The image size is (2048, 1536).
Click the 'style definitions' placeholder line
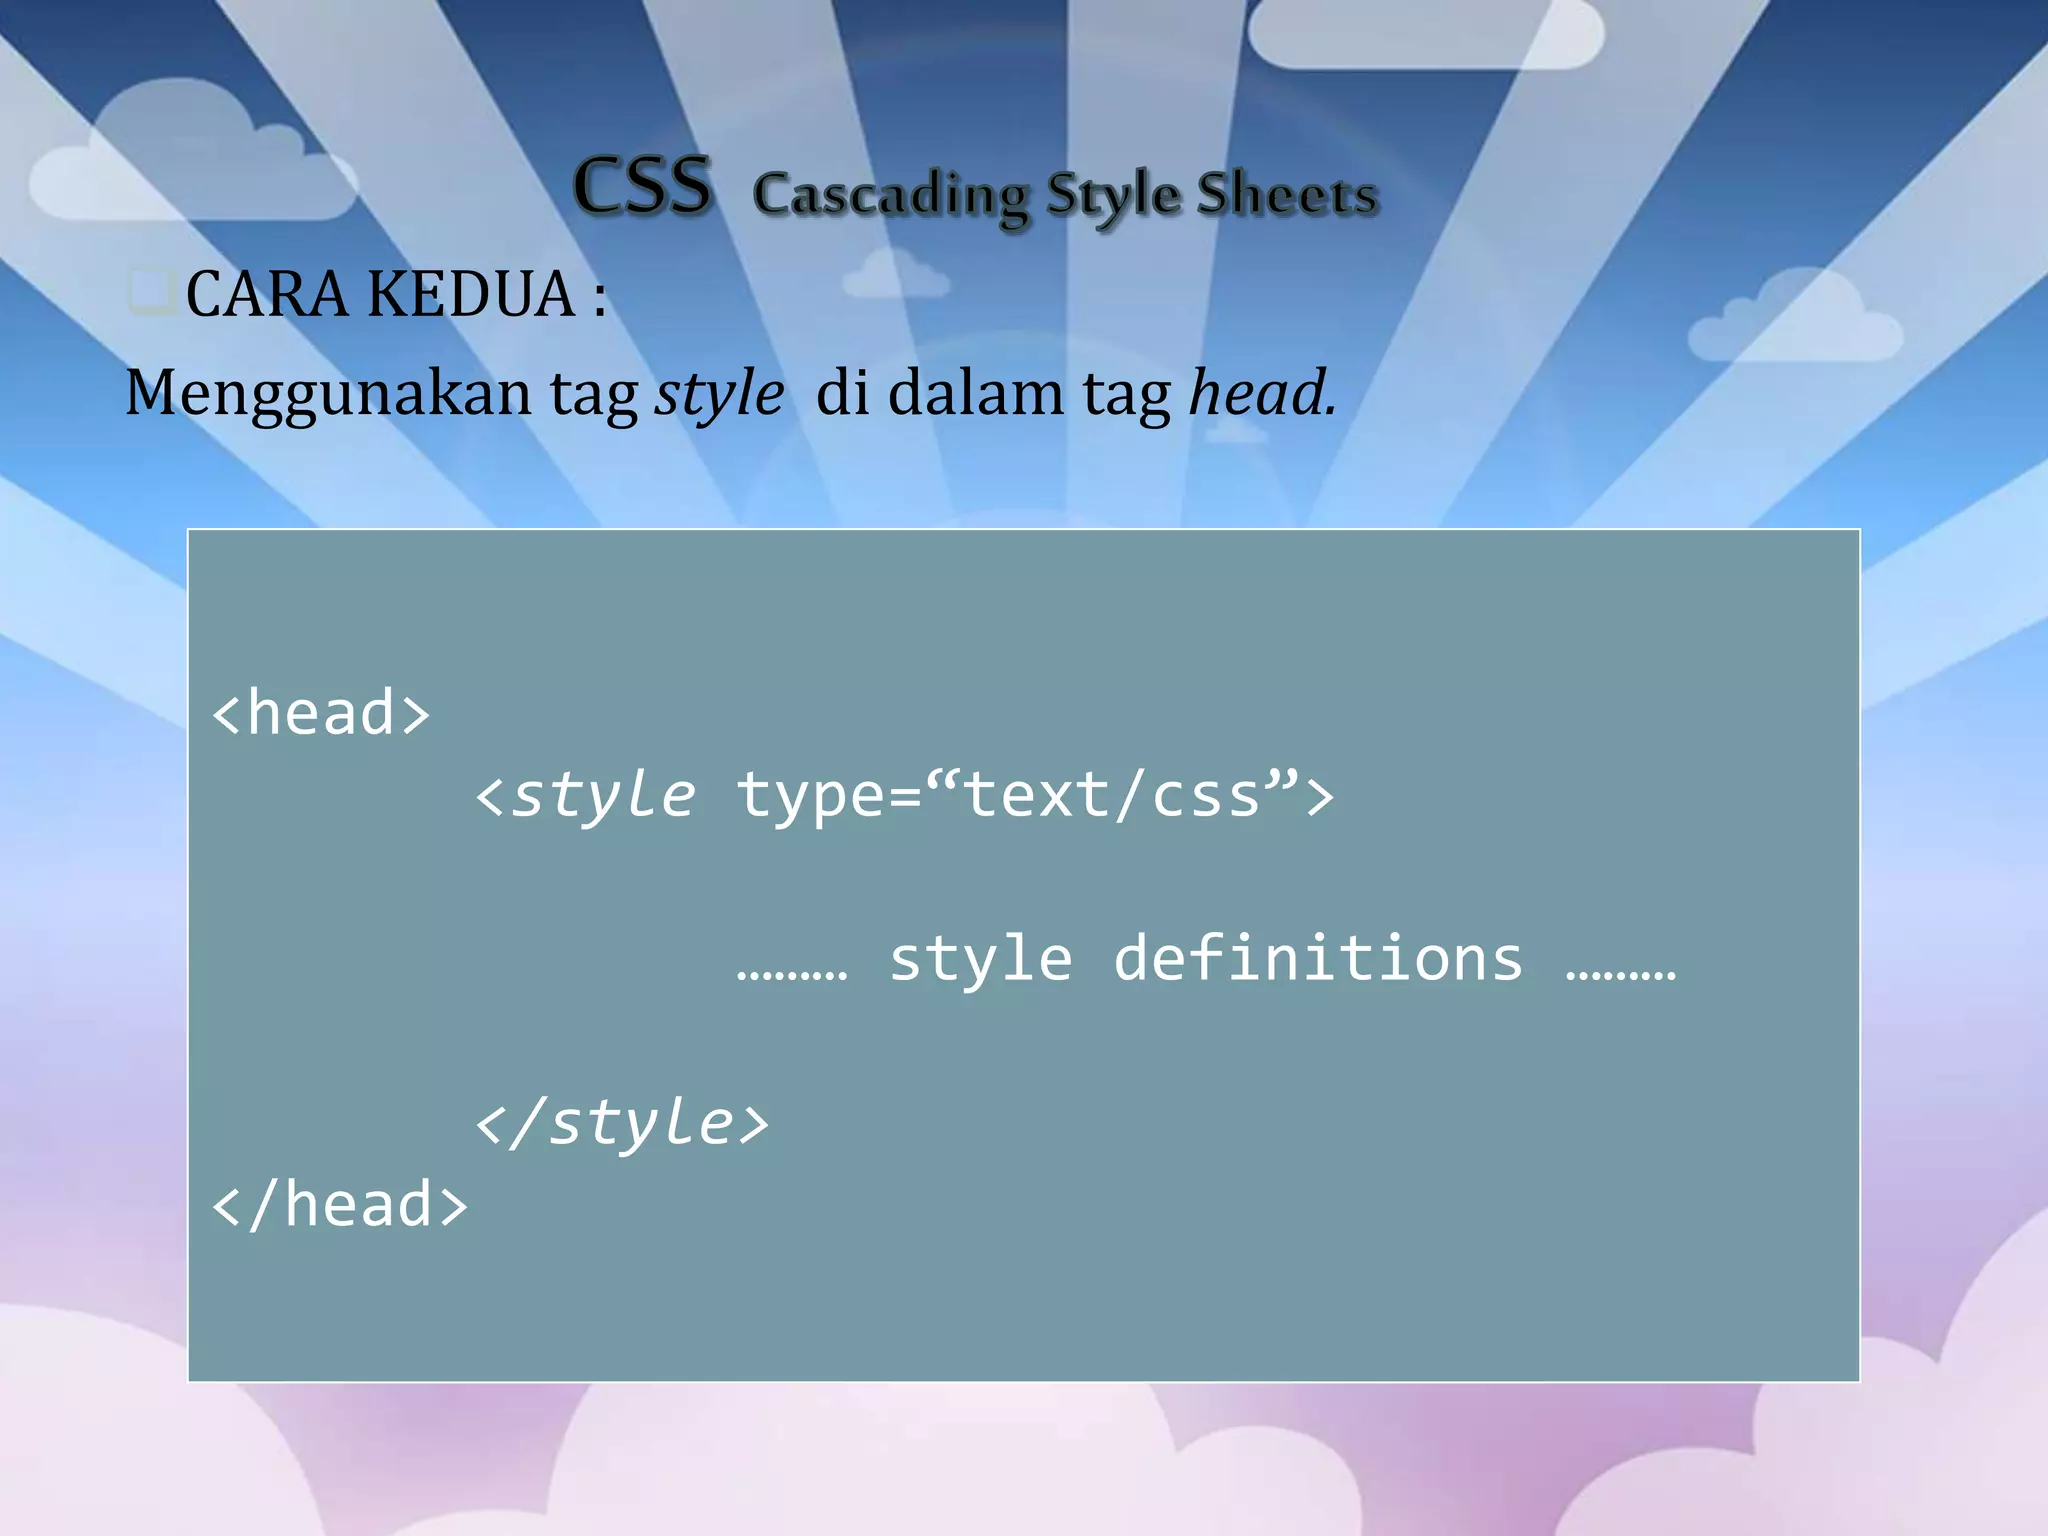pos(1206,959)
